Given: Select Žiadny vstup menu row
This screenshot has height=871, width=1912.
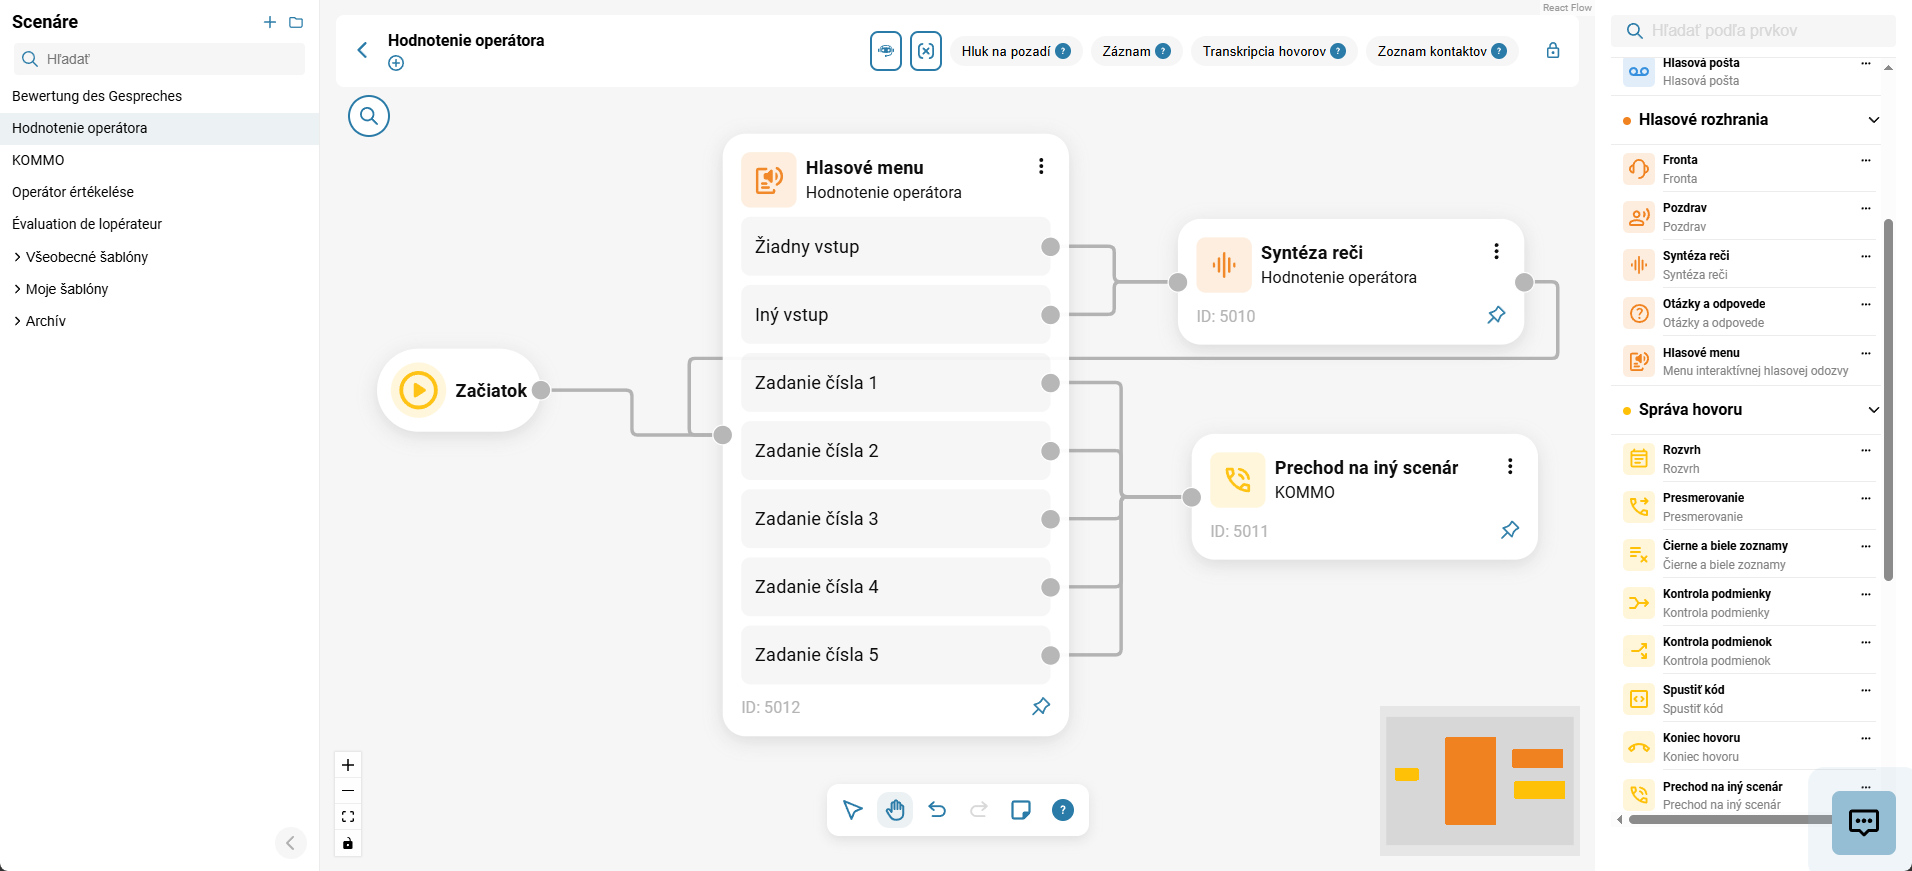Looking at the screenshot, I should 896,246.
